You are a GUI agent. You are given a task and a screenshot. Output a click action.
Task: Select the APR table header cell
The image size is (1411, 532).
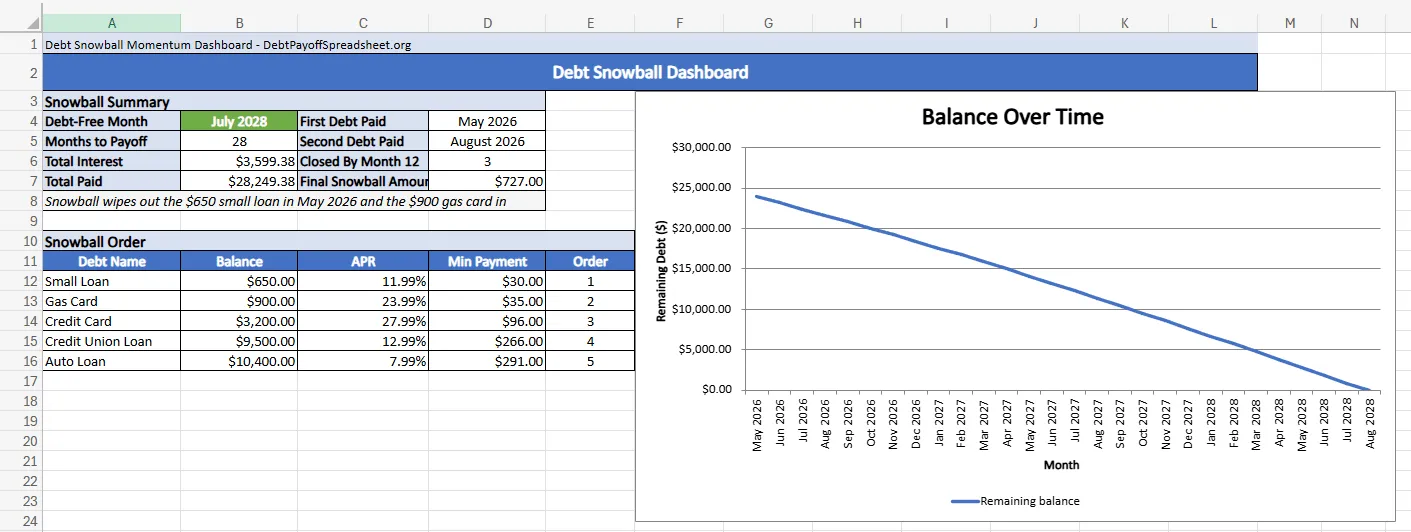(363, 261)
